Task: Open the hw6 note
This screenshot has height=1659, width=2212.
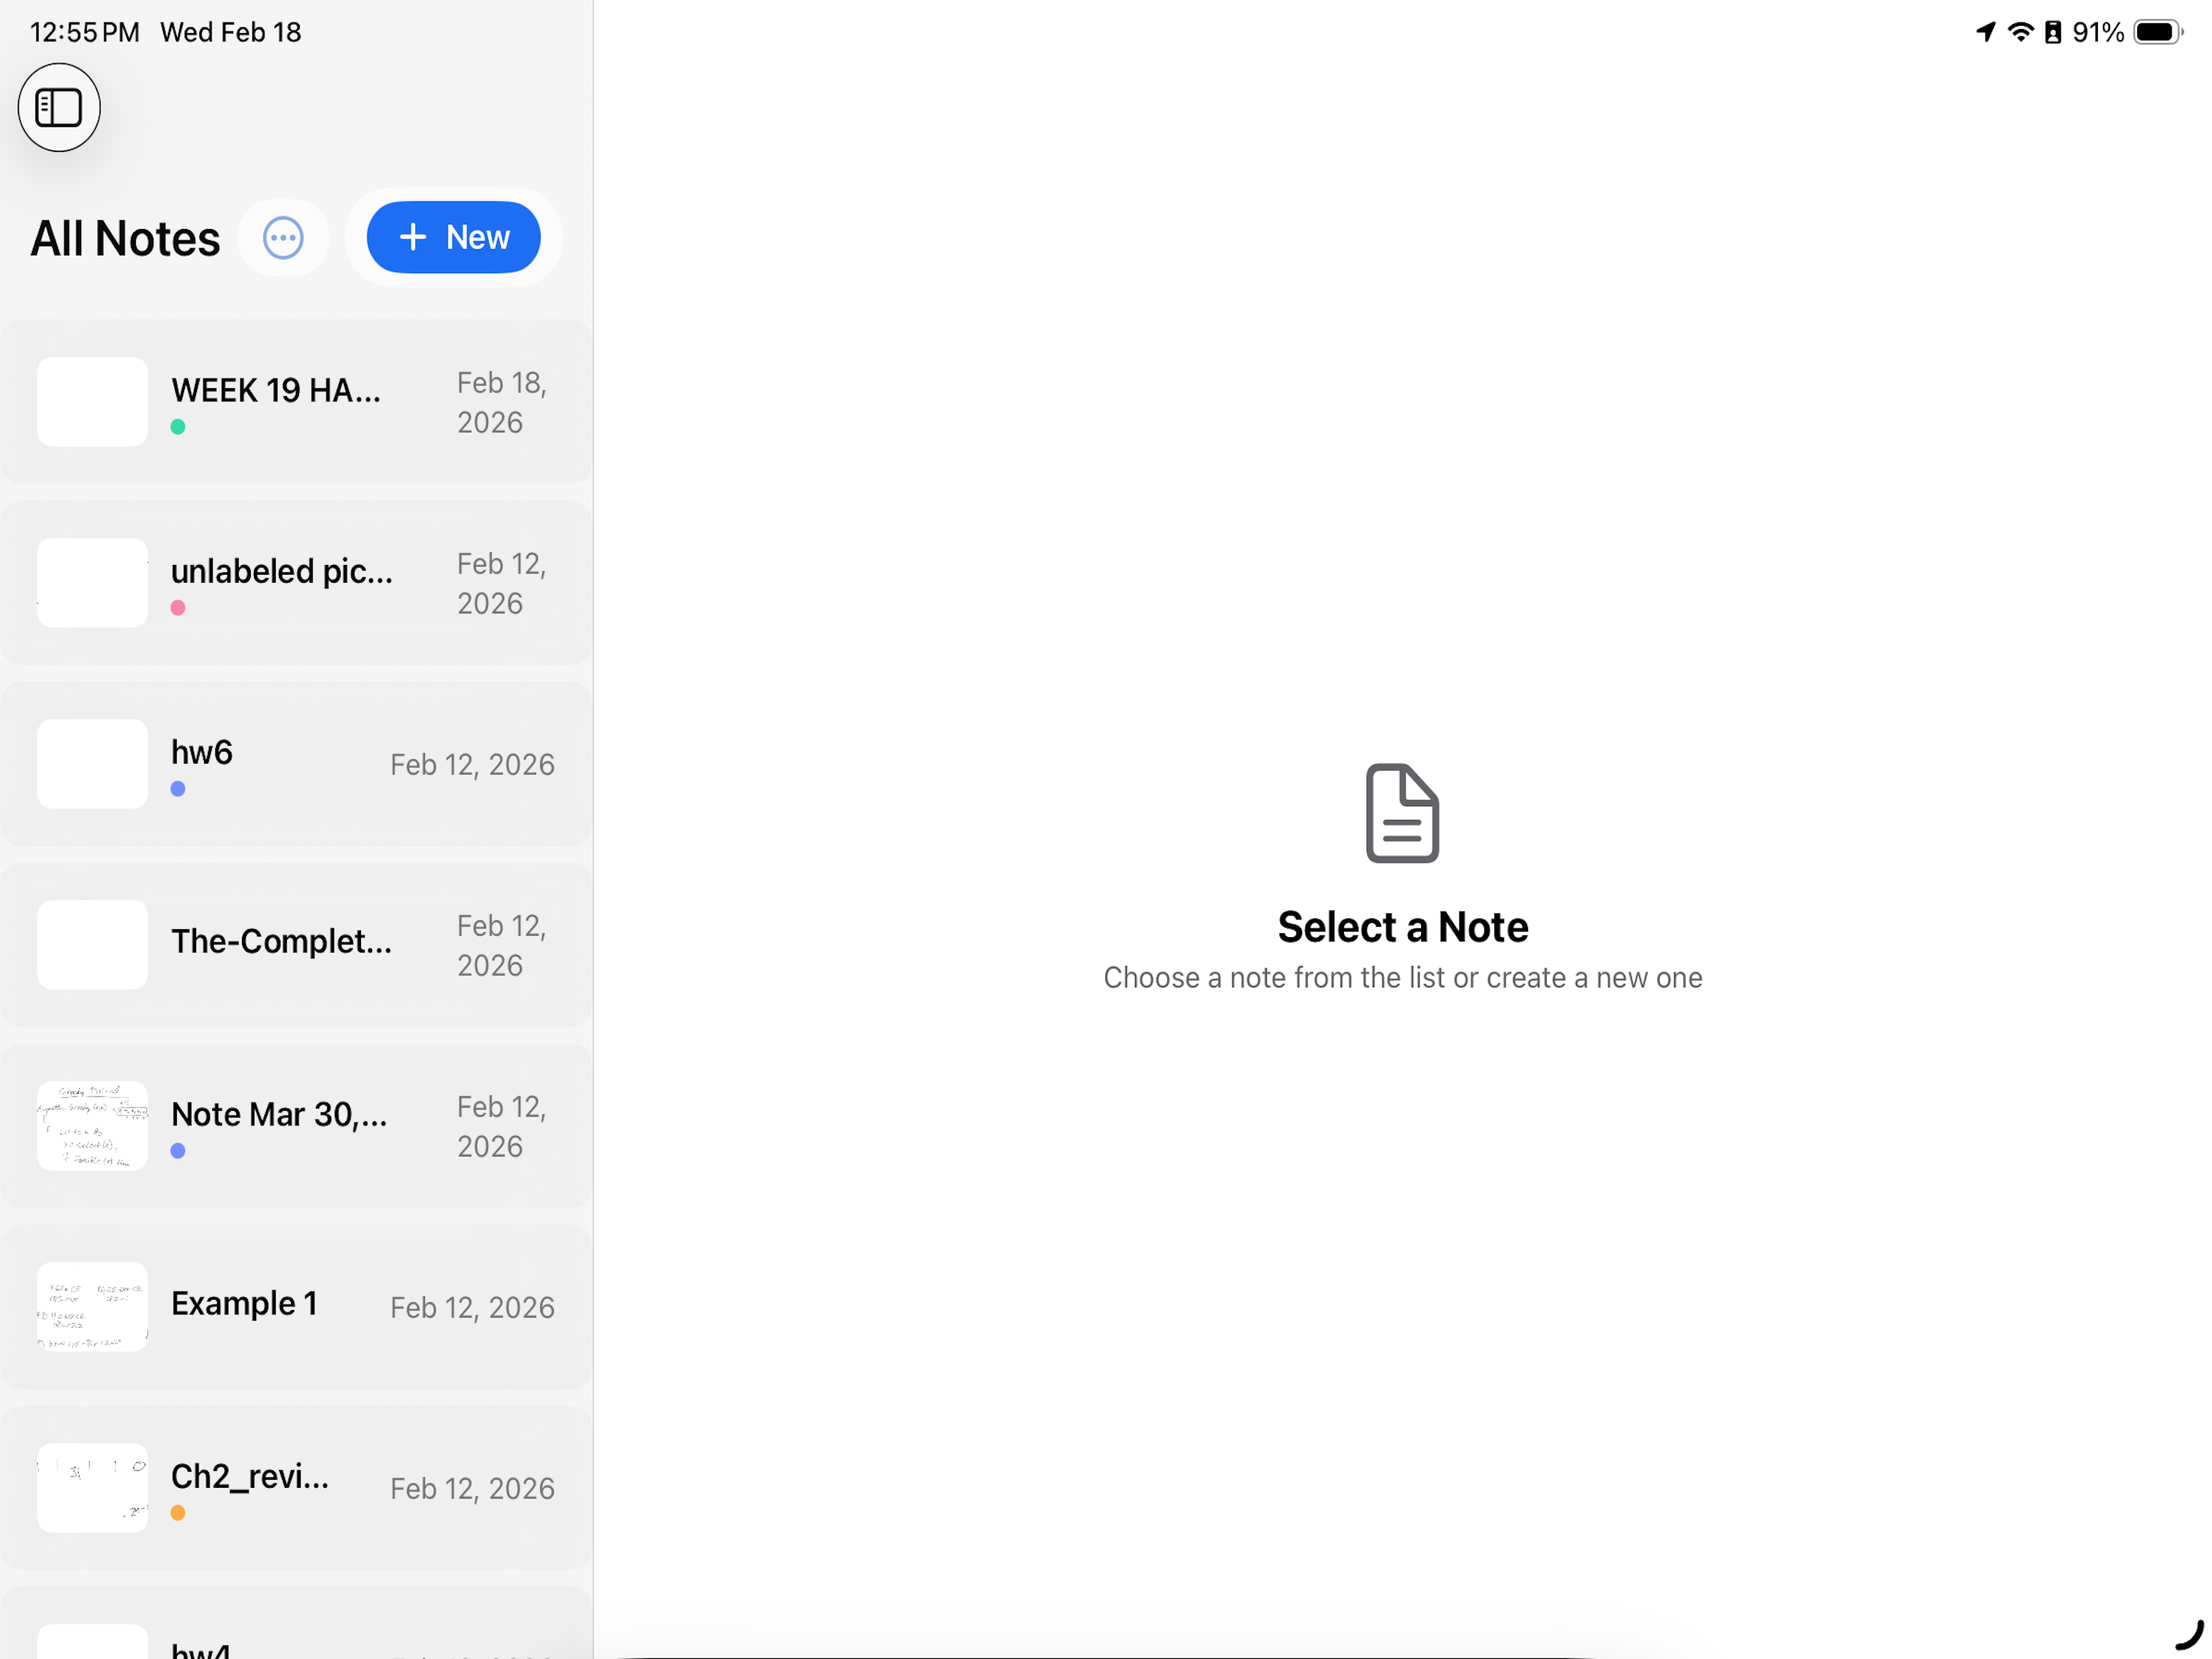Action: (x=296, y=764)
